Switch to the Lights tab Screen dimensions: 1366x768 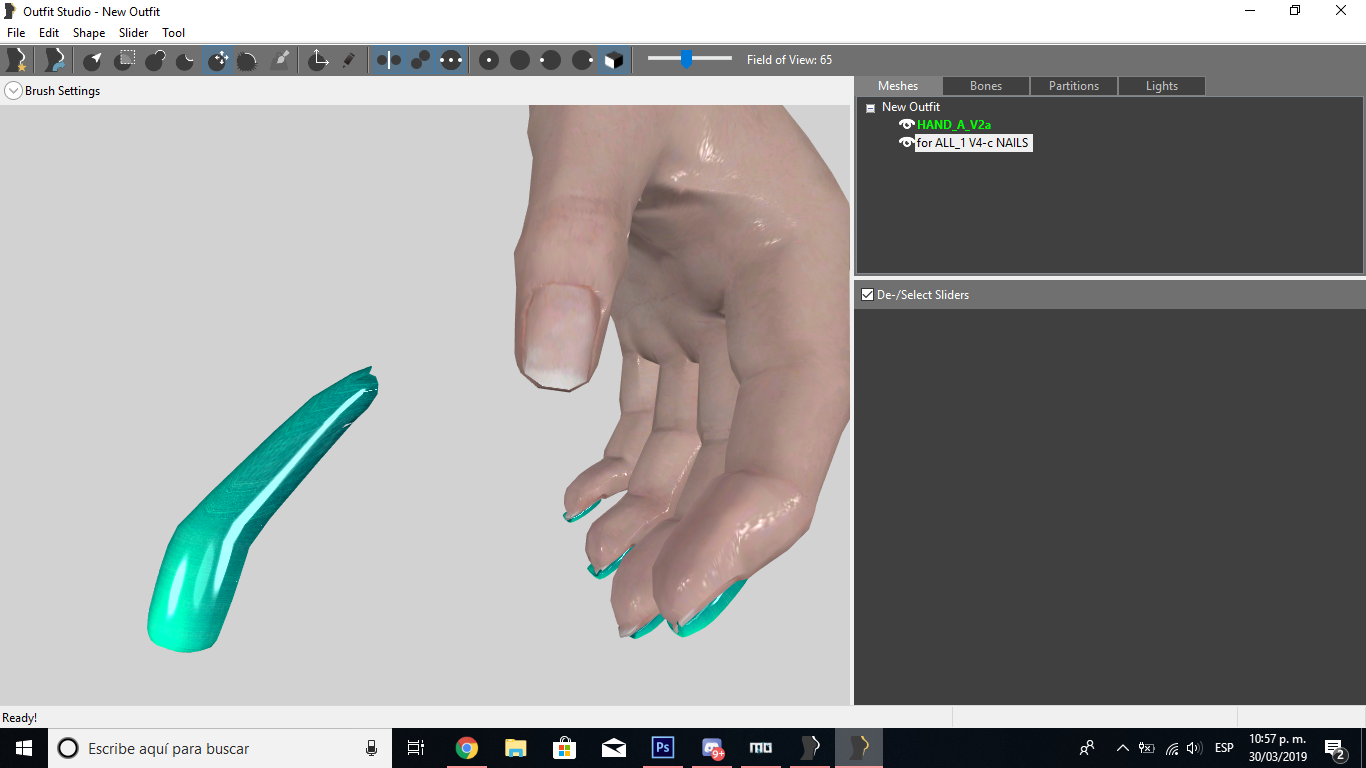(x=1162, y=86)
